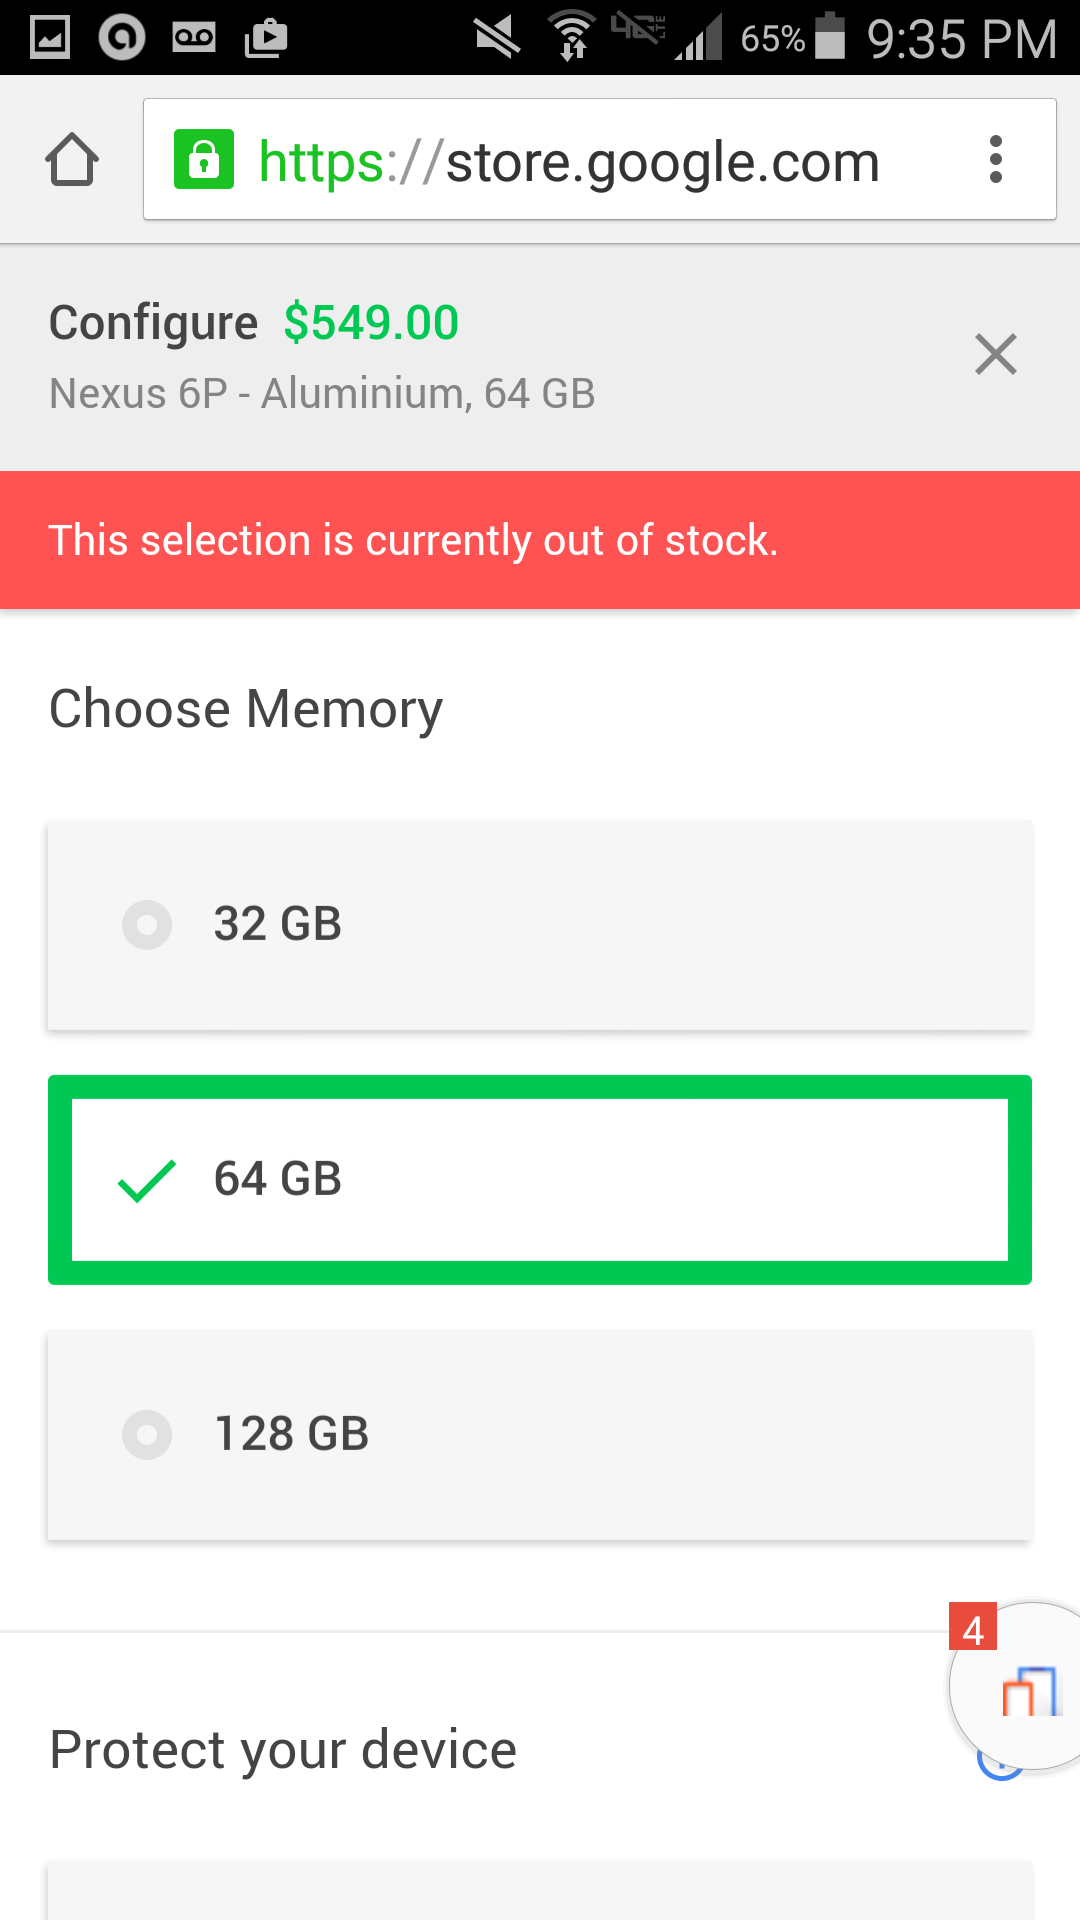Viewport: 1080px width, 1920px height.
Task: Close the Configure panel with the X
Action: [996, 355]
